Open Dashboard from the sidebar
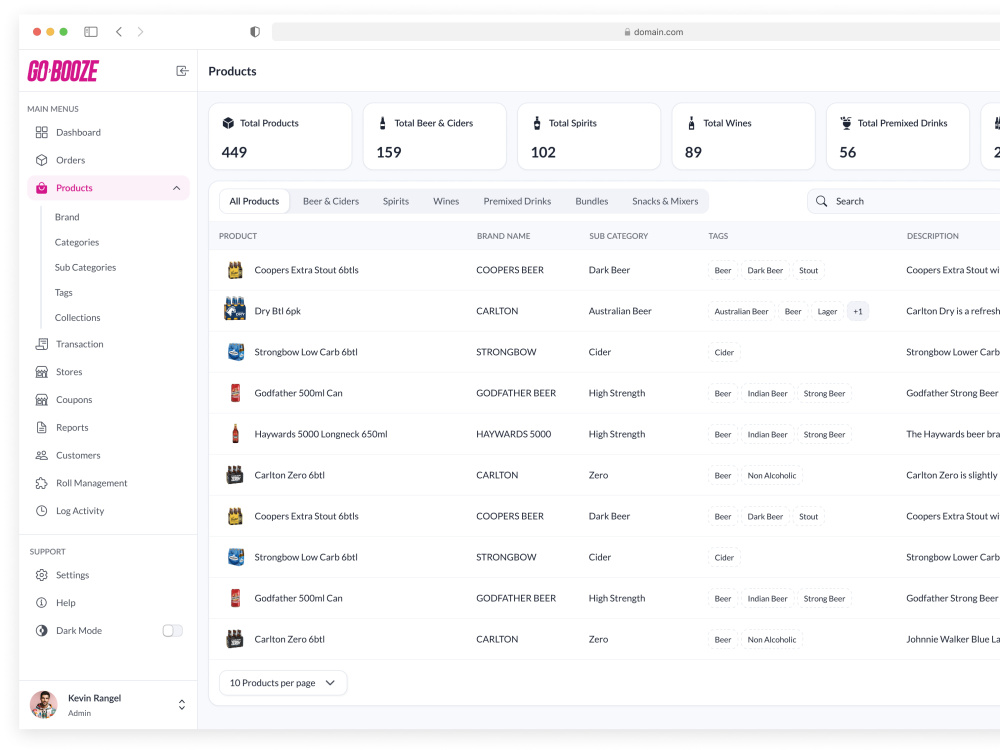The image size is (1000, 750). [78, 132]
